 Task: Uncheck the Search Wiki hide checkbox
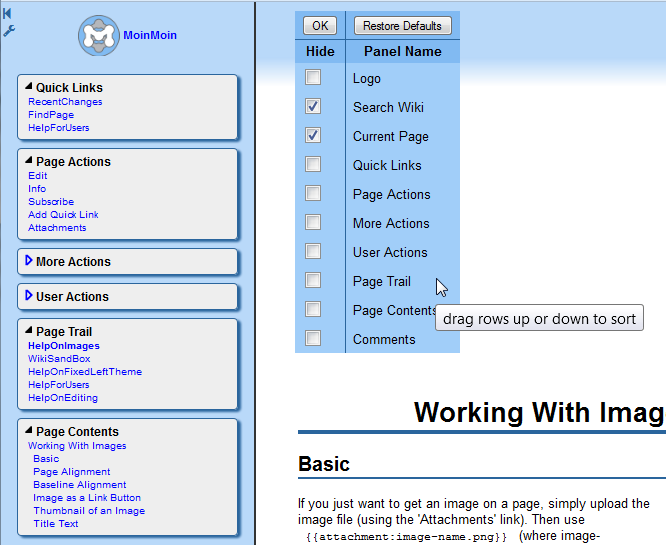[x=313, y=106]
